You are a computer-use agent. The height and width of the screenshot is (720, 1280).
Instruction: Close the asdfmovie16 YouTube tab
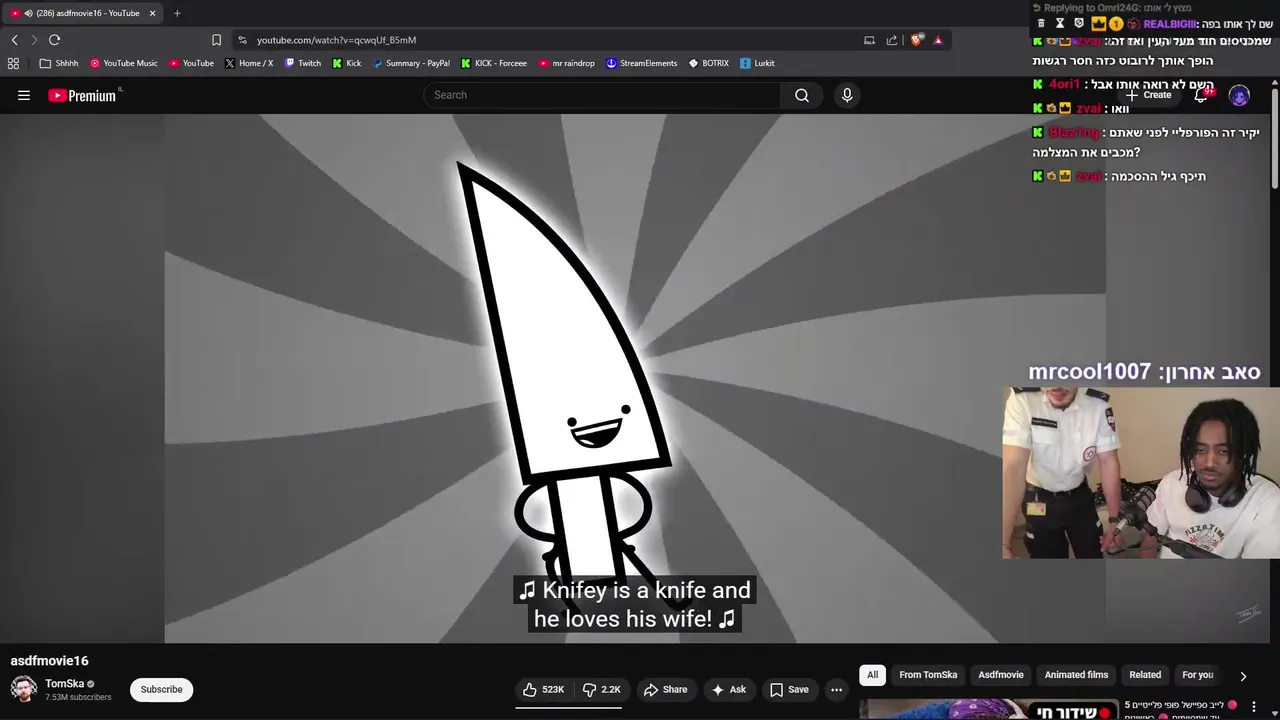pyautogui.click(x=152, y=13)
